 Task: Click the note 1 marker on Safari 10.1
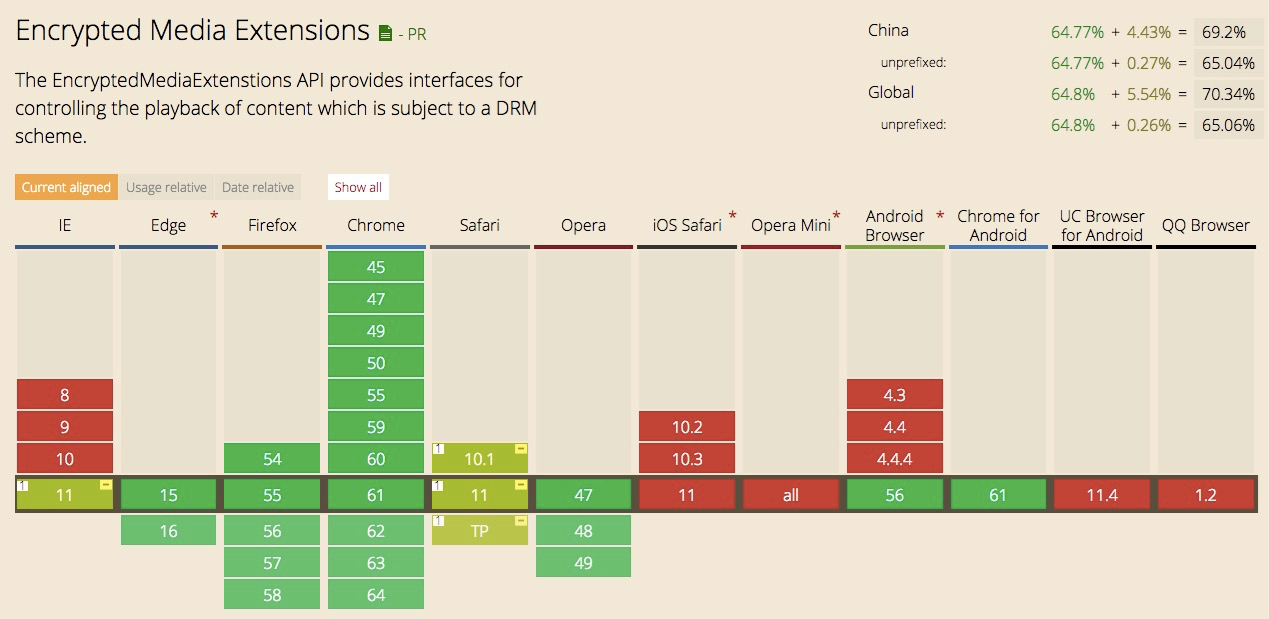(438, 449)
